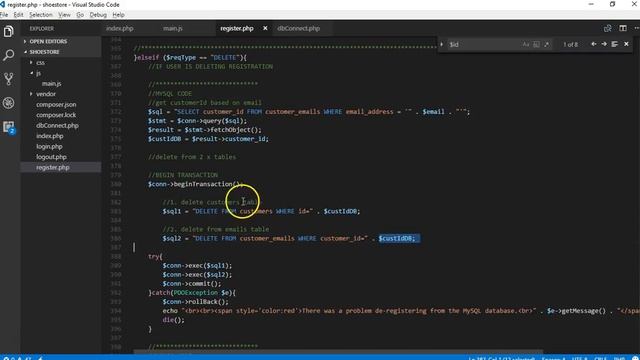
Task: Open the Selection menu
Action: (x=41, y=15)
